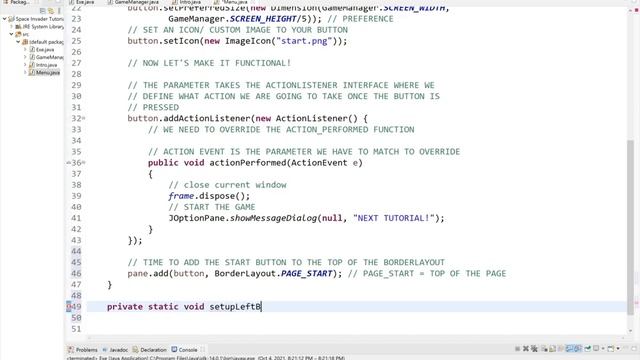Click Terminate icon in Console toolbar
Image resolution: width=640 pixels, height=360 pixels.
(x=518, y=349)
